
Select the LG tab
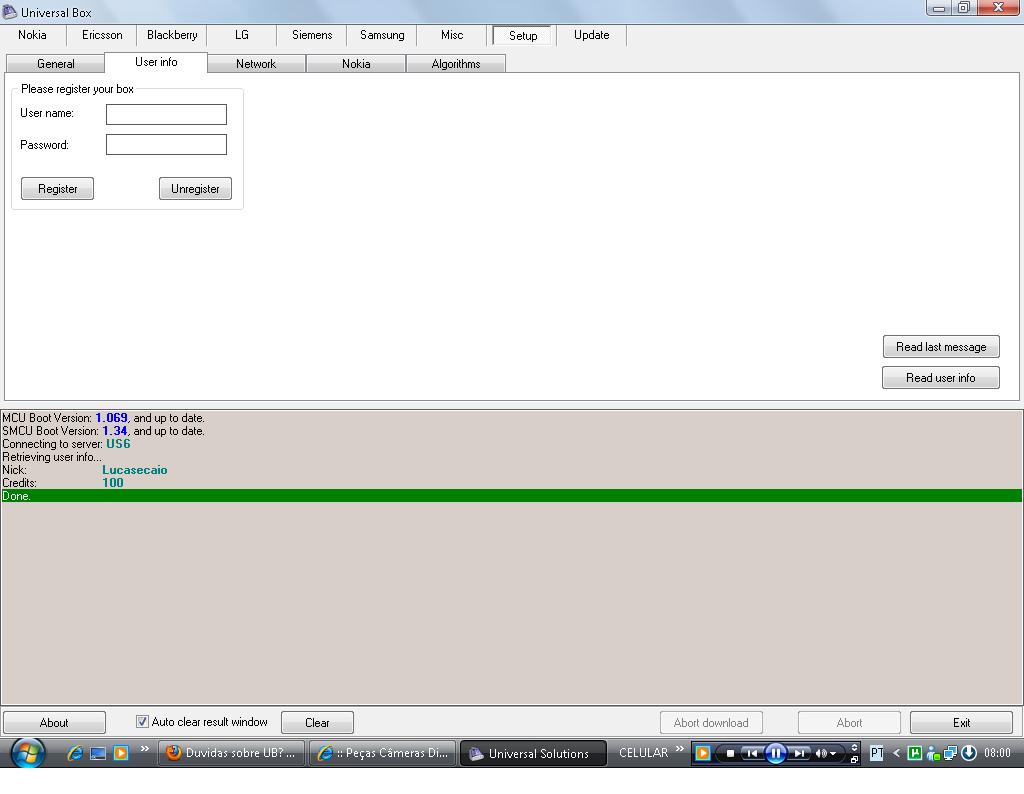pos(242,35)
